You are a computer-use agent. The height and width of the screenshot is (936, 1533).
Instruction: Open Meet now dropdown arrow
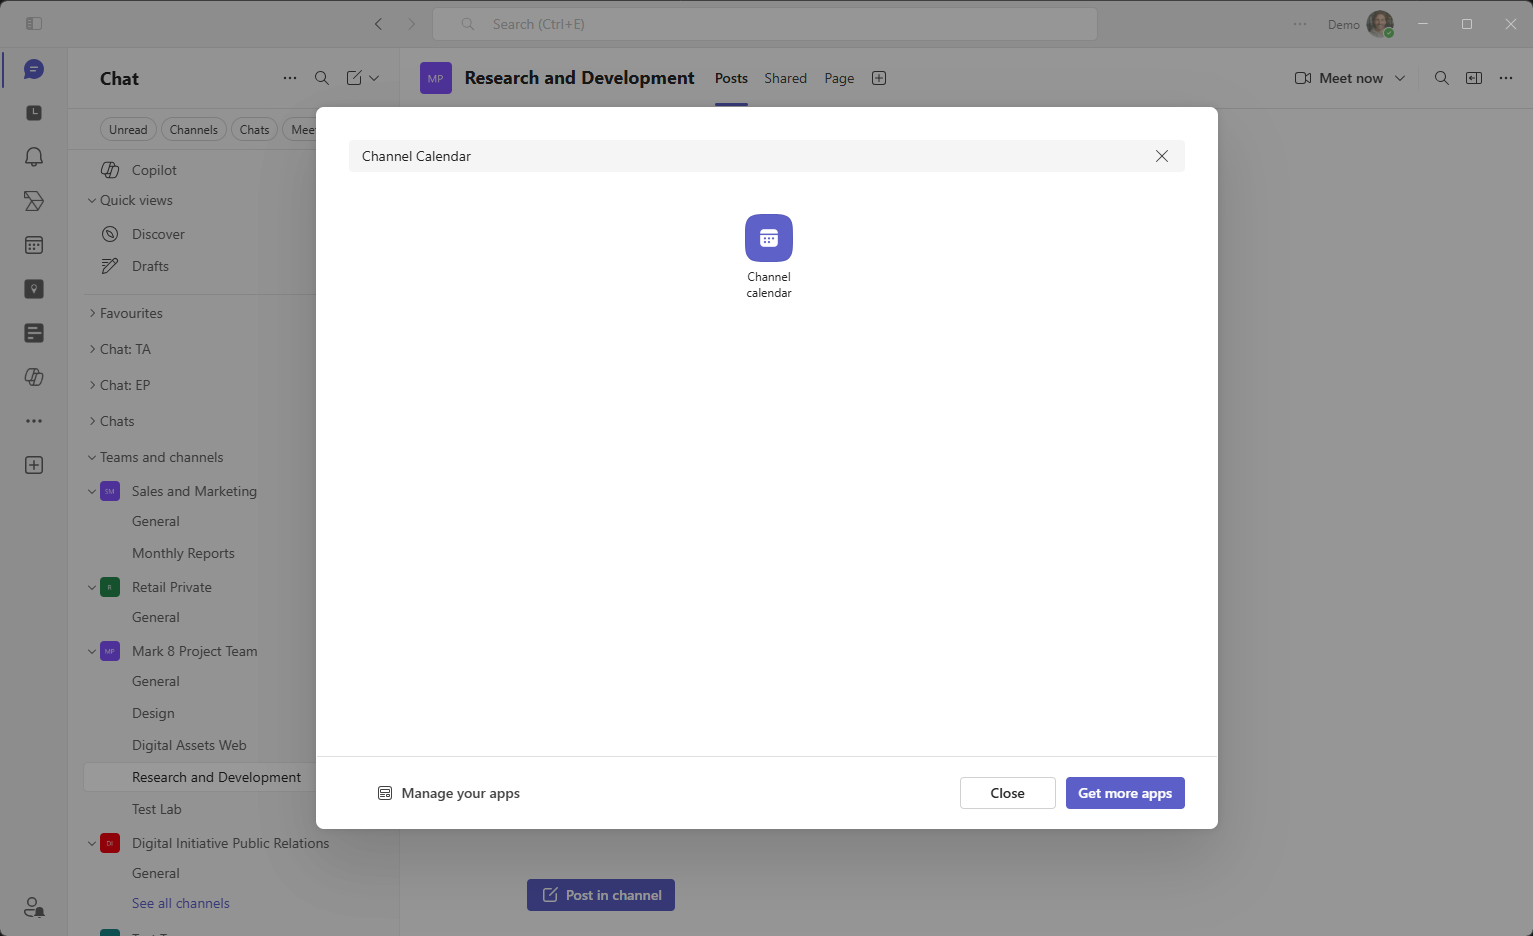pos(1400,78)
